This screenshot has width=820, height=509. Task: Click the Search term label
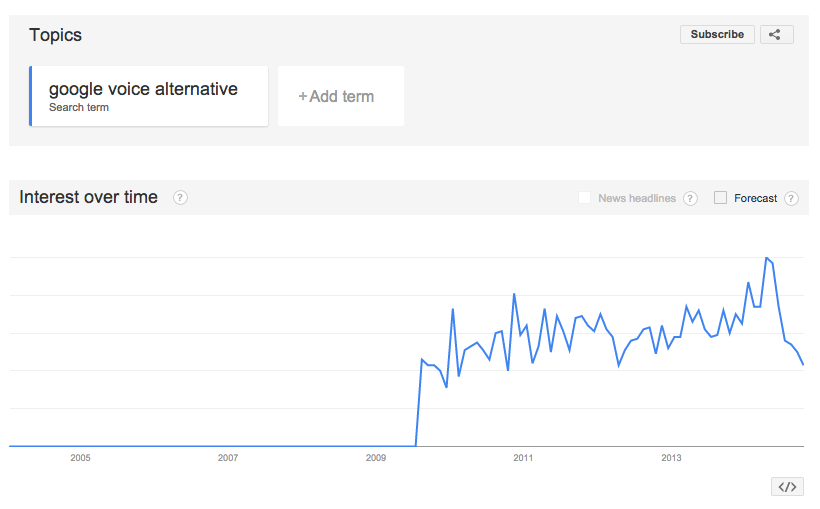[x=79, y=107]
